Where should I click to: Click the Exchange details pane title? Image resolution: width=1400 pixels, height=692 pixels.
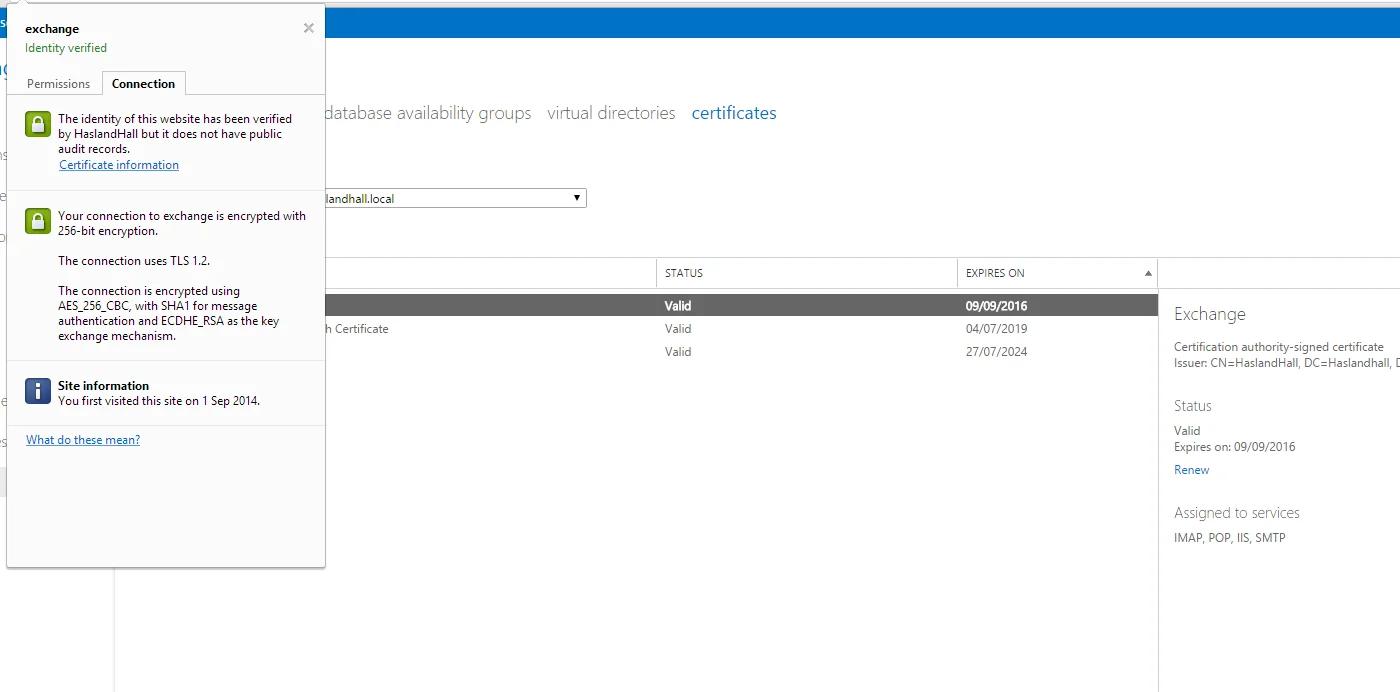1209,314
